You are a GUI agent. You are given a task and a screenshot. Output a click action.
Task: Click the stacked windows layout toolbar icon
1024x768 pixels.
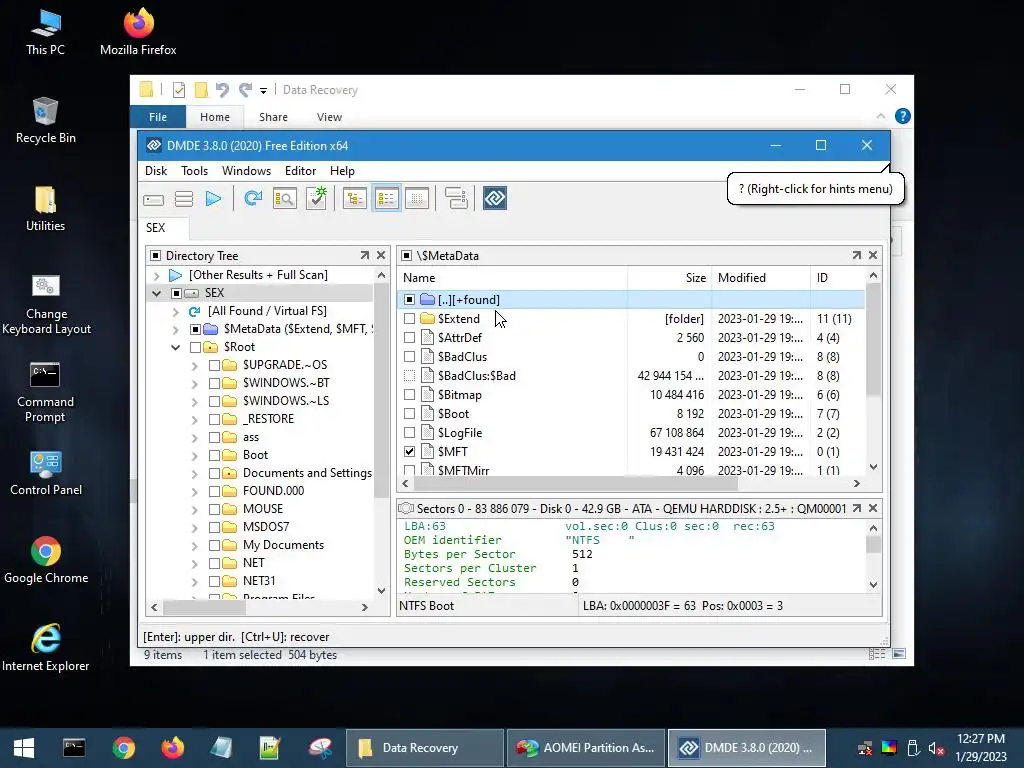pyautogui.click(x=456, y=199)
